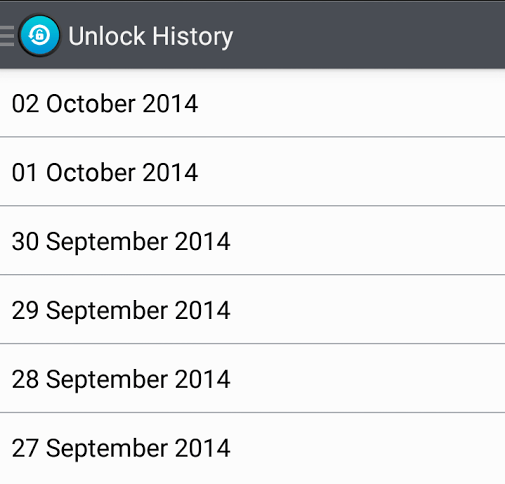The height and width of the screenshot is (484, 505).
Task: Open the 01 October 2014 entry
Action: point(252,172)
